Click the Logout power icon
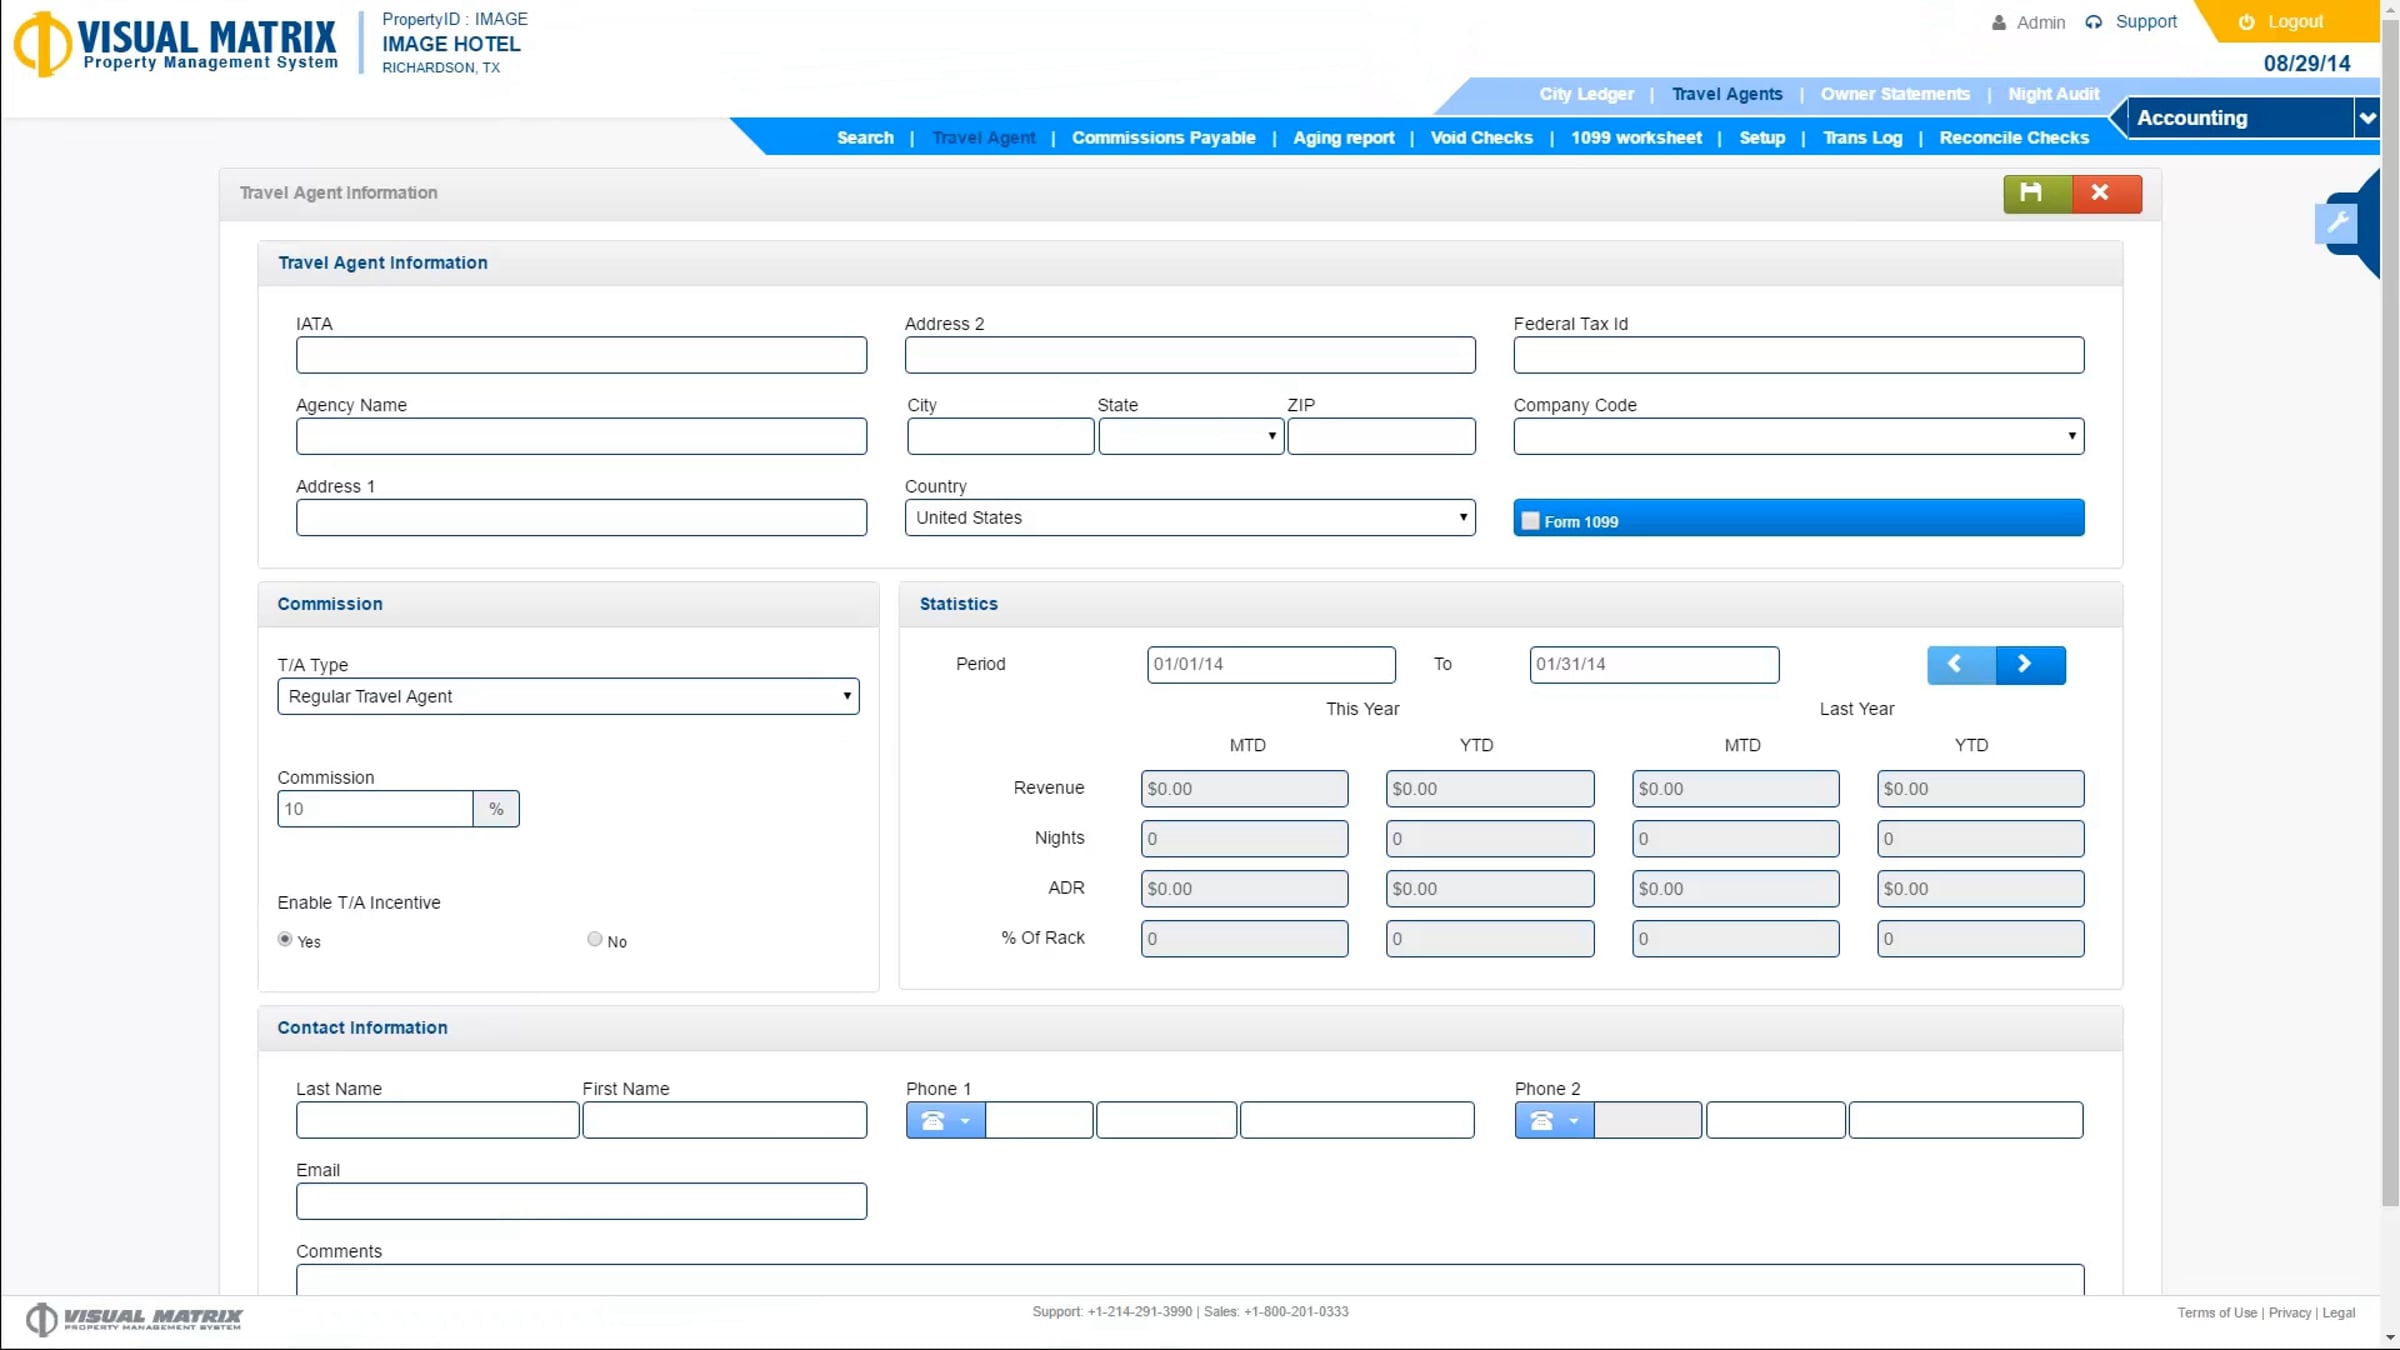Screen dimensions: 2400x1350 click(x=2247, y=22)
